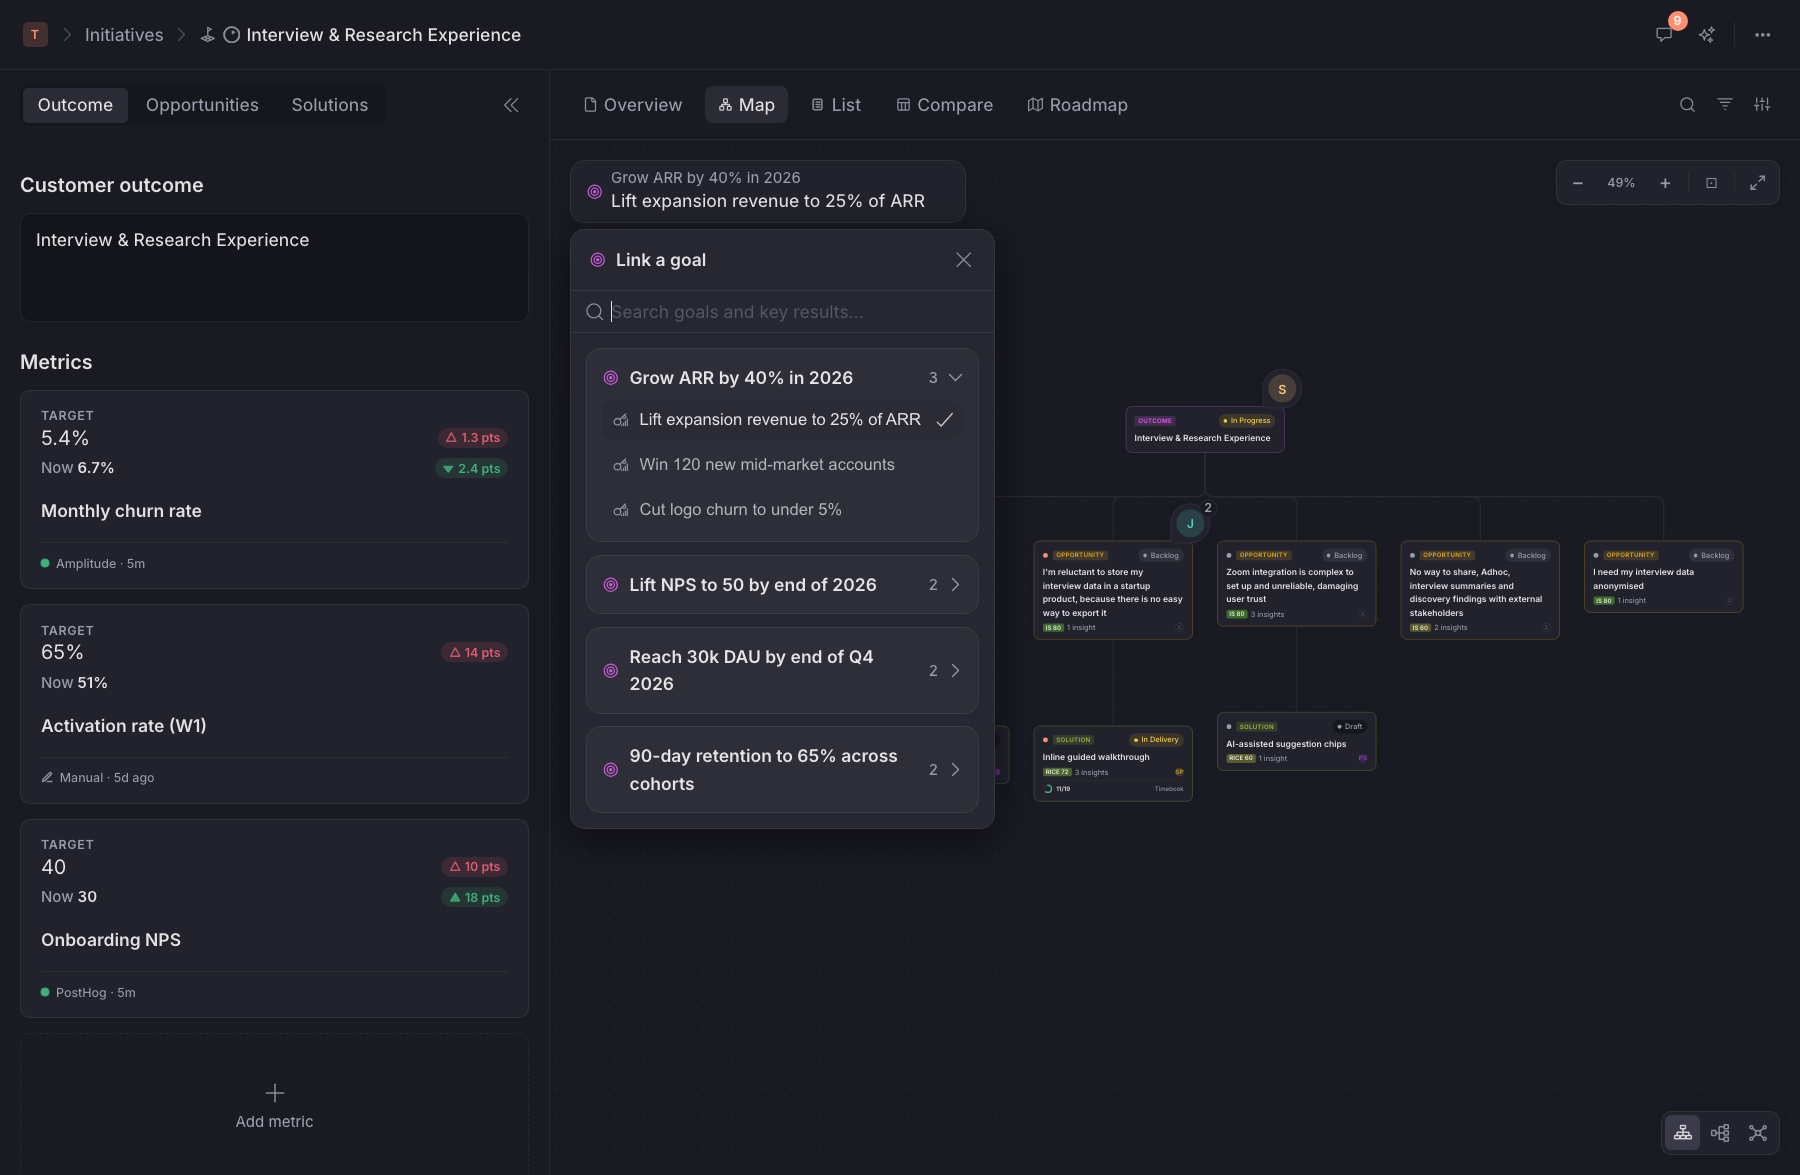Switch to the Opportunities tab
Screen dimensions: 1800x1175
[202, 105]
